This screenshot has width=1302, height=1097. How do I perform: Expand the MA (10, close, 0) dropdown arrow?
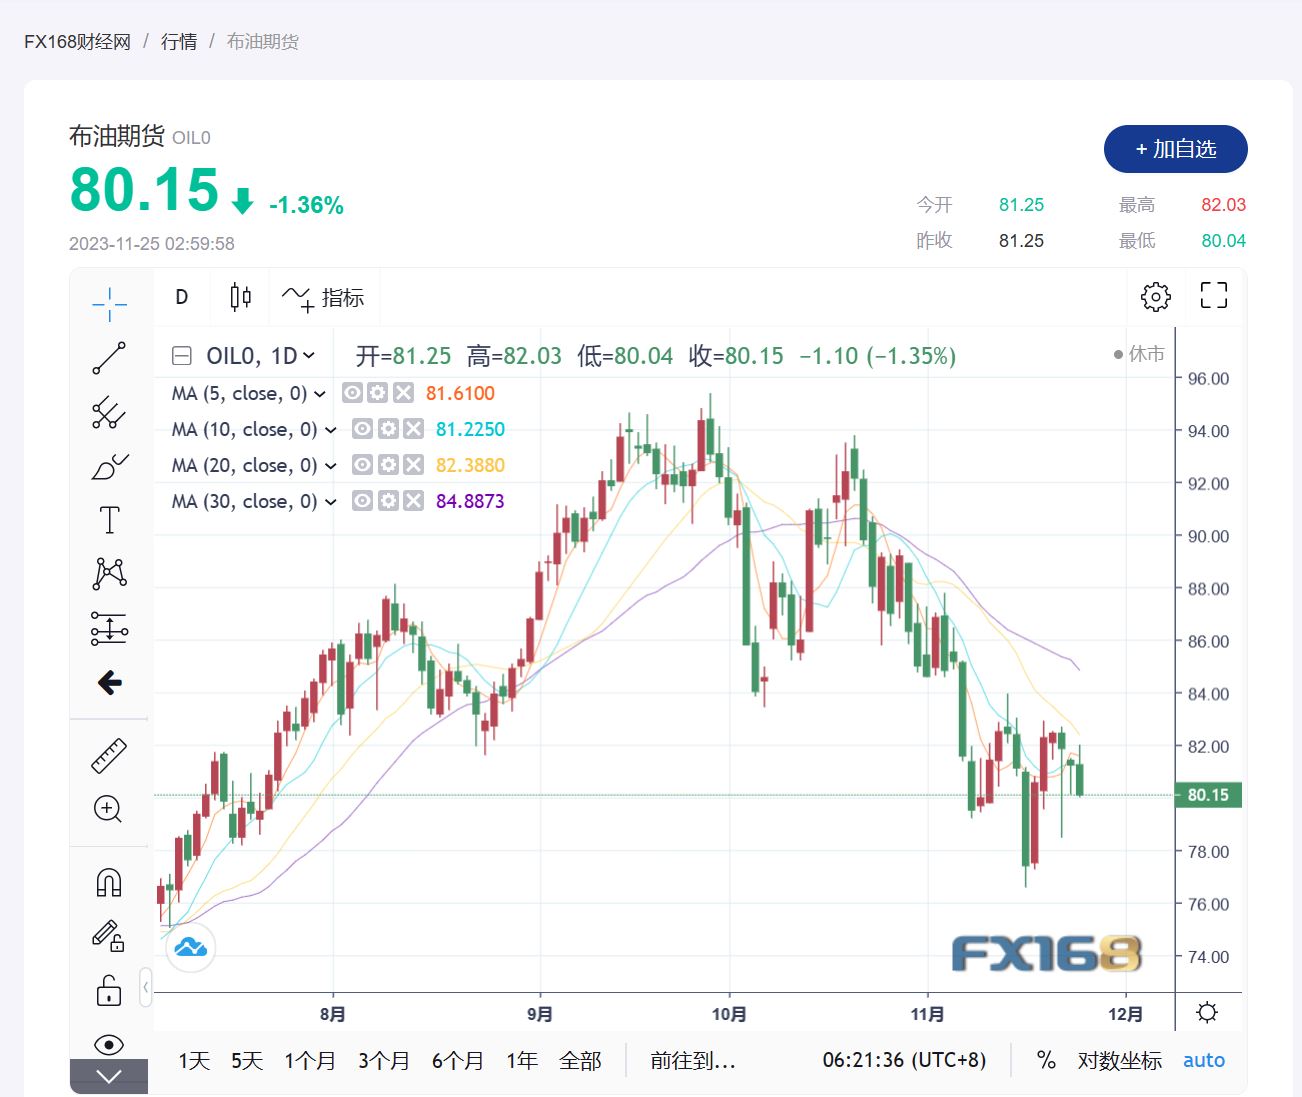(331, 430)
